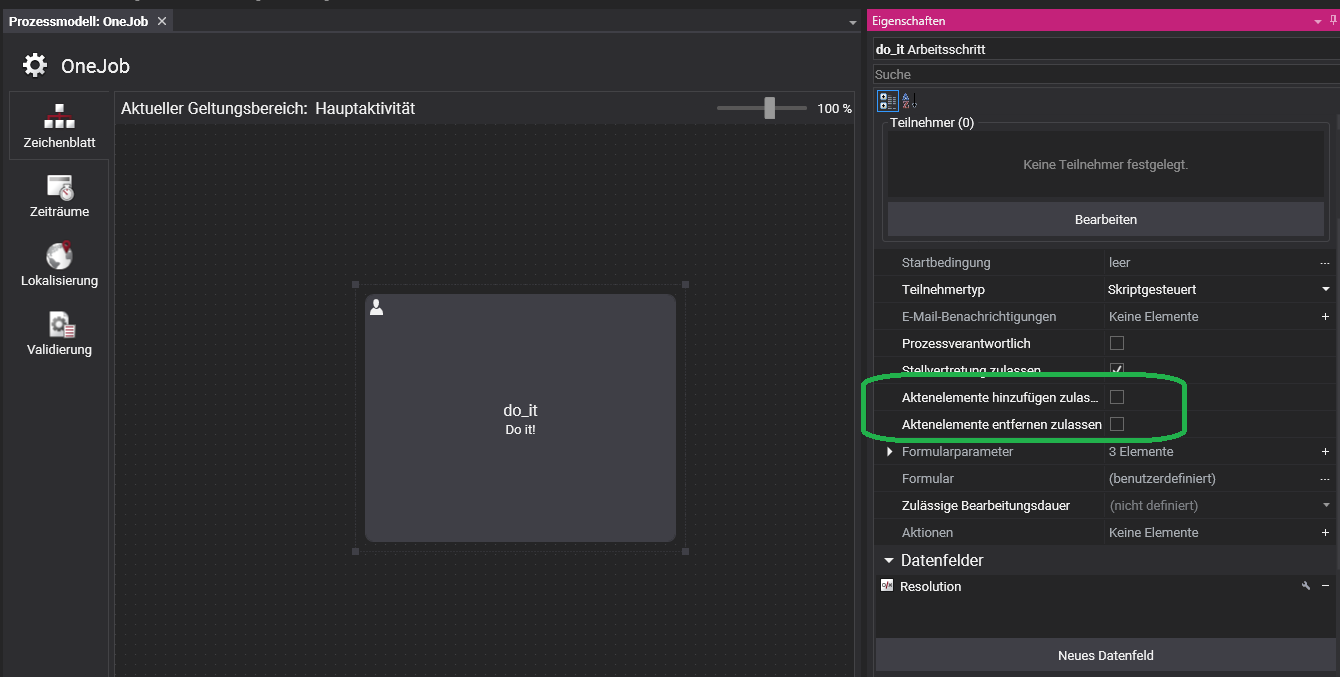This screenshot has width=1340, height=677.
Task: Select the do_it work step node
Action: tap(520, 418)
